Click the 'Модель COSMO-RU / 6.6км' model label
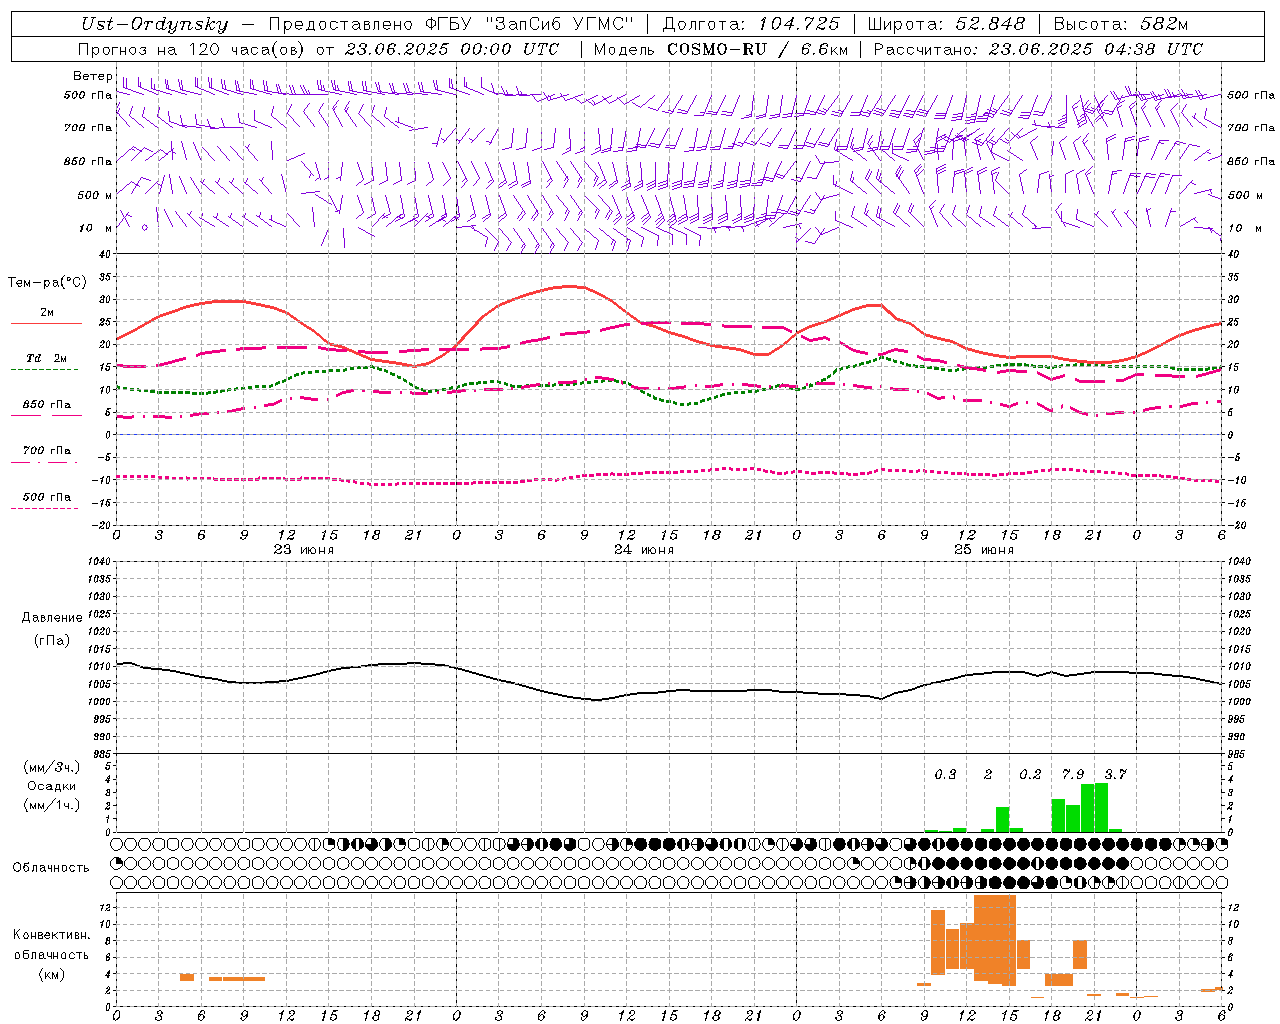This screenshot has width=1280, height=1024. tap(720, 49)
